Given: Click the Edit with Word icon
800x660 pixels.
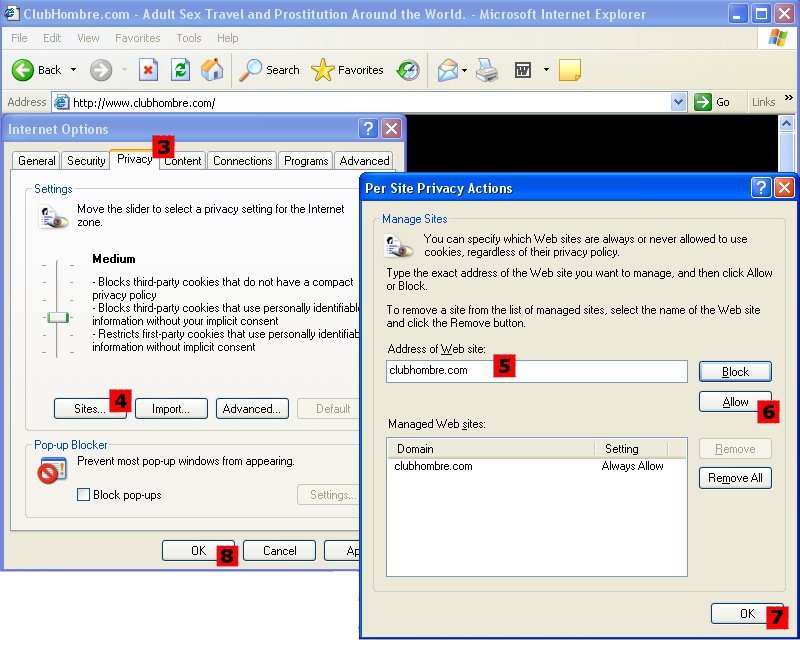Looking at the screenshot, I should 522,70.
